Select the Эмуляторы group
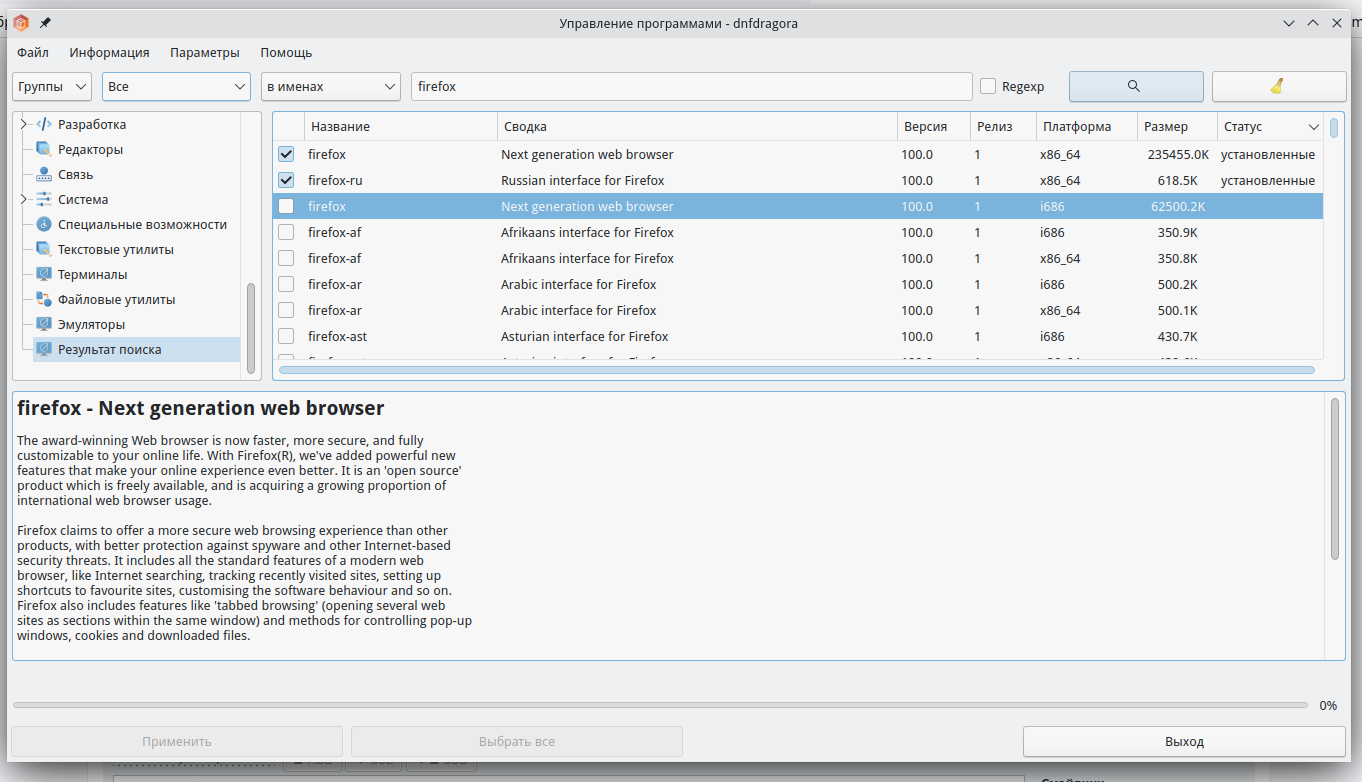Viewport: 1362px width, 782px height. click(x=92, y=325)
